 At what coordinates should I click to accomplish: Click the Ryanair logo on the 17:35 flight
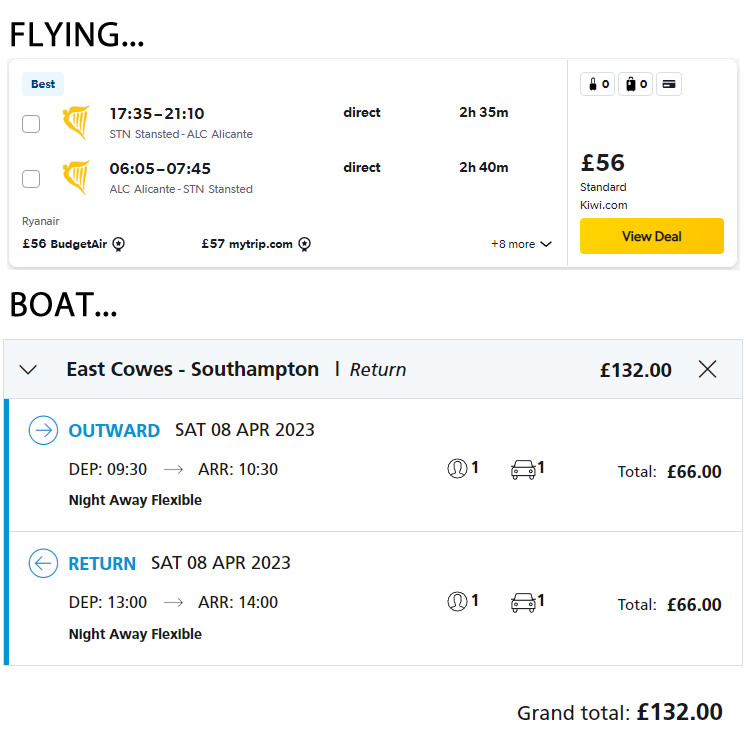[75, 123]
